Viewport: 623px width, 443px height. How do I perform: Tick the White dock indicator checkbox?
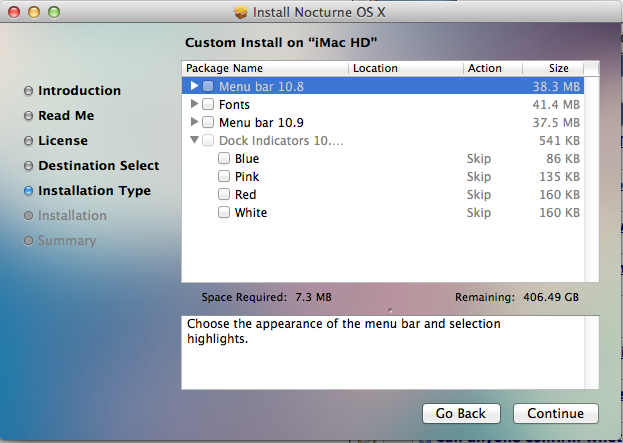tap(224, 212)
